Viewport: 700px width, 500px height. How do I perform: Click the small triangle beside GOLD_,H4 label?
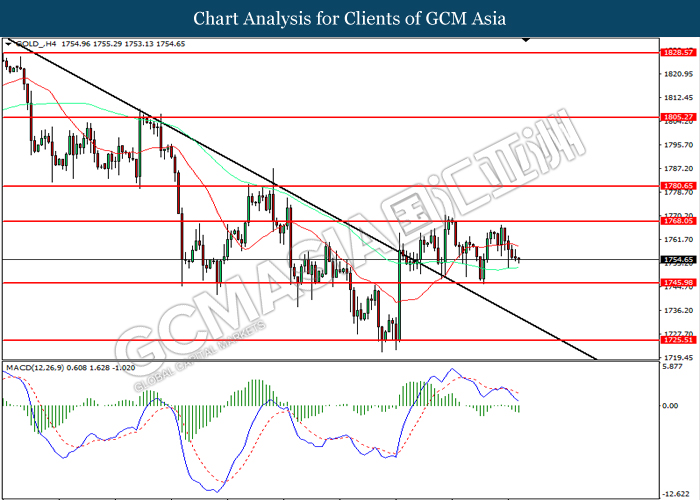coord(8,44)
